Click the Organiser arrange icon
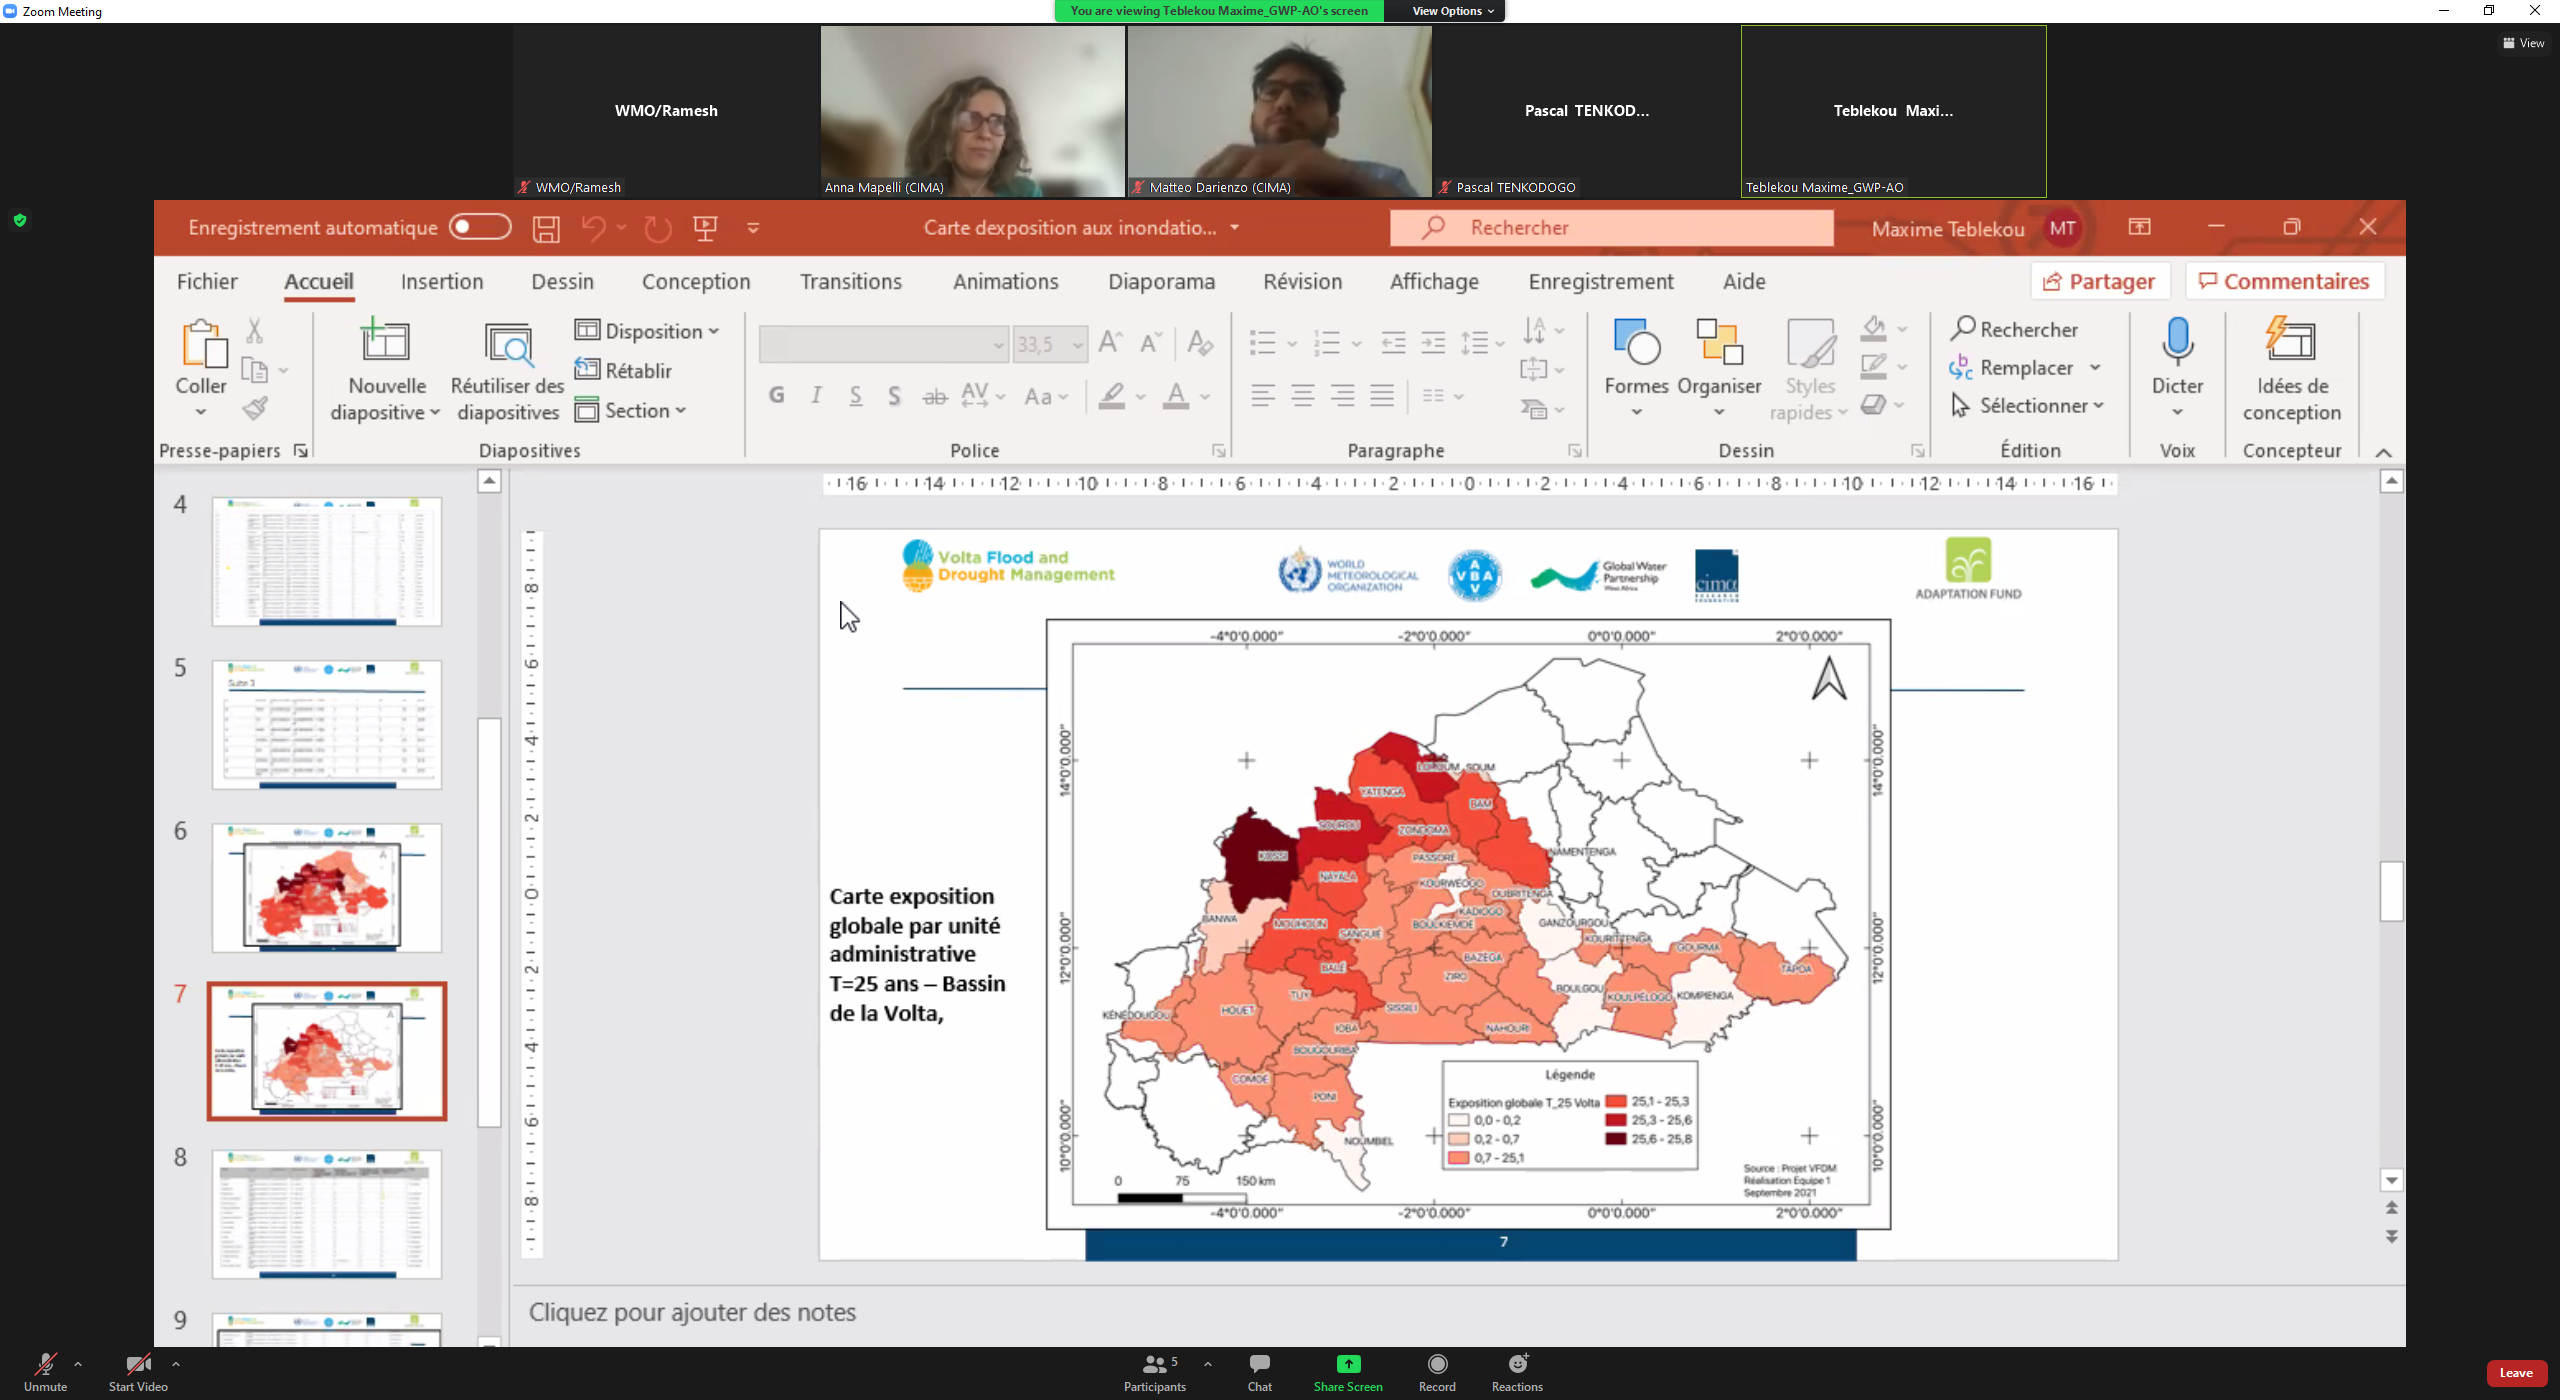2560x1400 pixels. (1719, 343)
